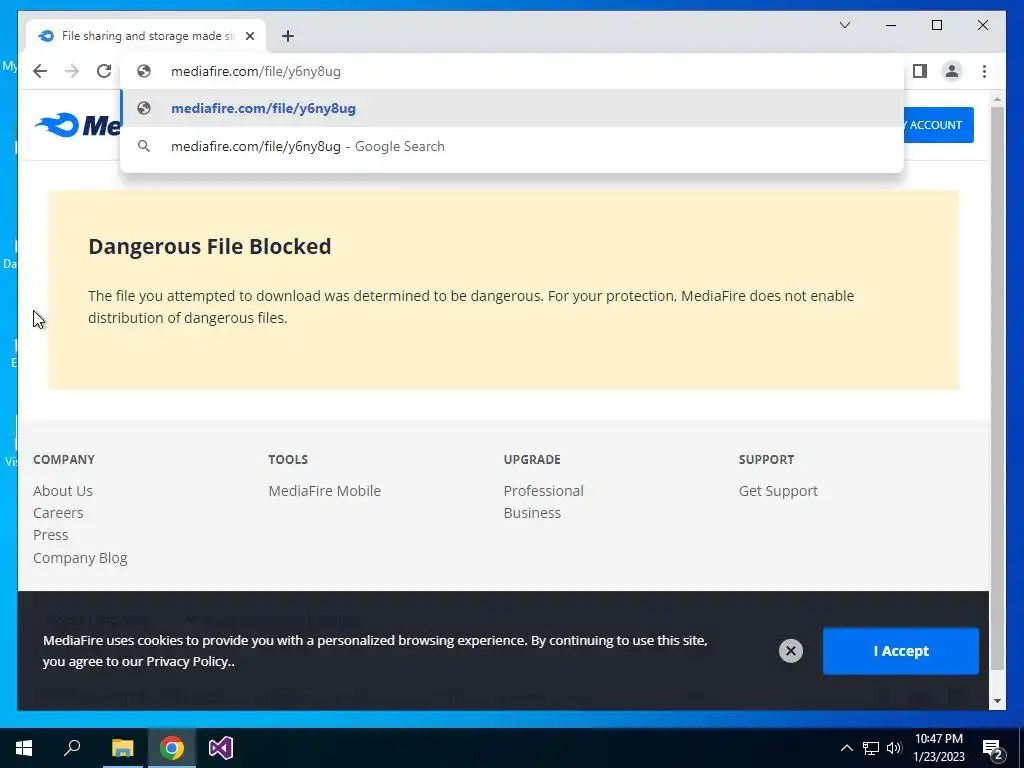Click the TOOLS footer heading
Viewport: 1024px width, 768px height.
click(288, 459)
